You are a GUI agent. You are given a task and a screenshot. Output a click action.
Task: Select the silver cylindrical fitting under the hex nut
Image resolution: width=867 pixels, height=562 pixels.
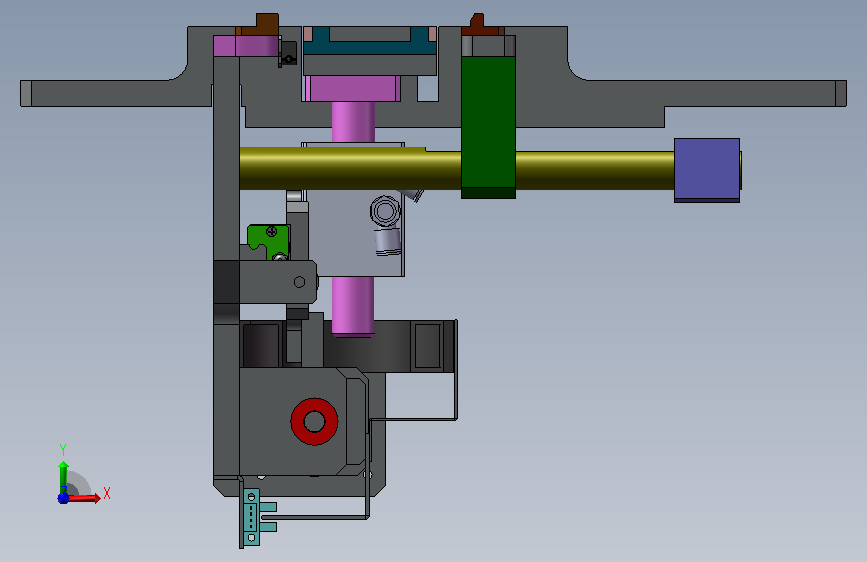click(388, 242)
